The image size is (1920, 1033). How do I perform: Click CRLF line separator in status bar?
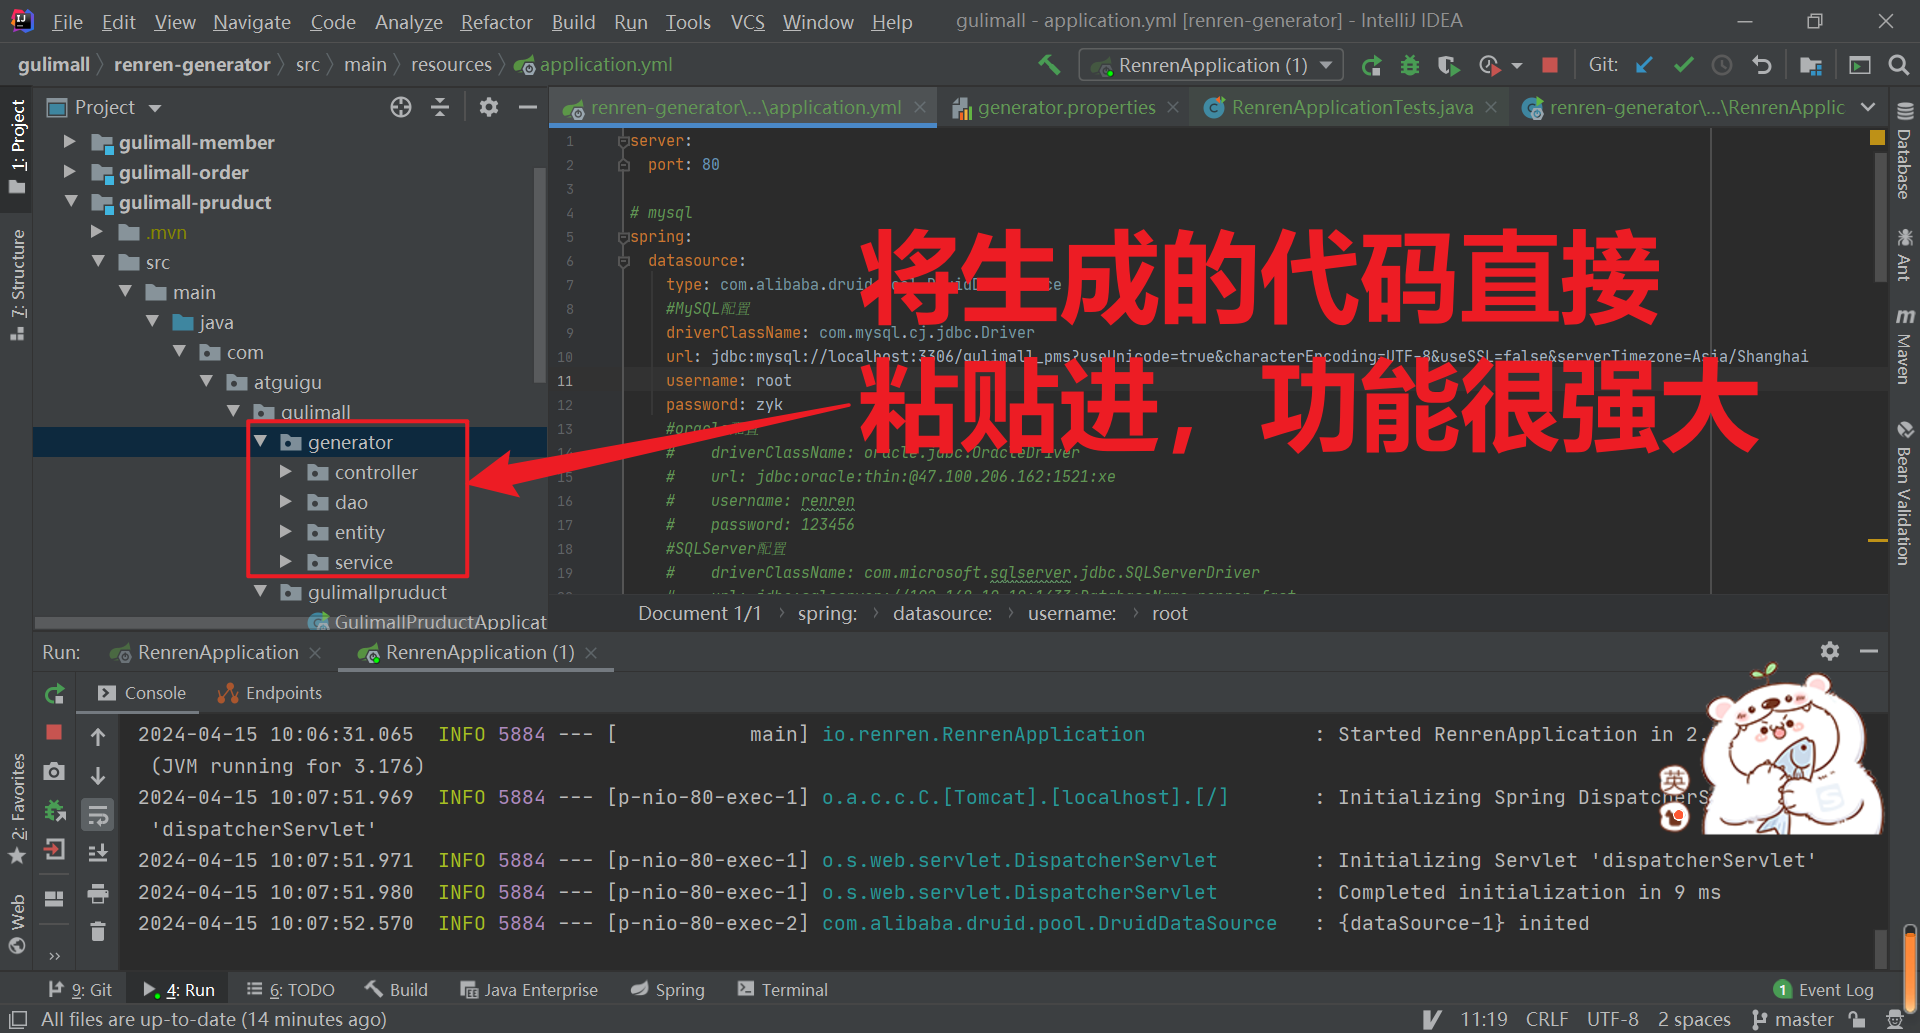pyautogui.click(x=1547, y=1019)
